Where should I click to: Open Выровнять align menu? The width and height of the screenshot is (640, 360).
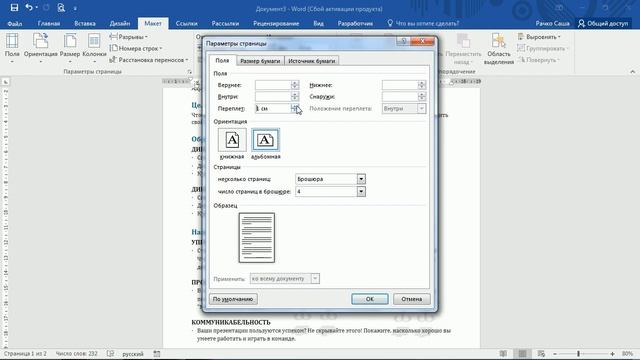pyautogui.click(x=539, y=37)
